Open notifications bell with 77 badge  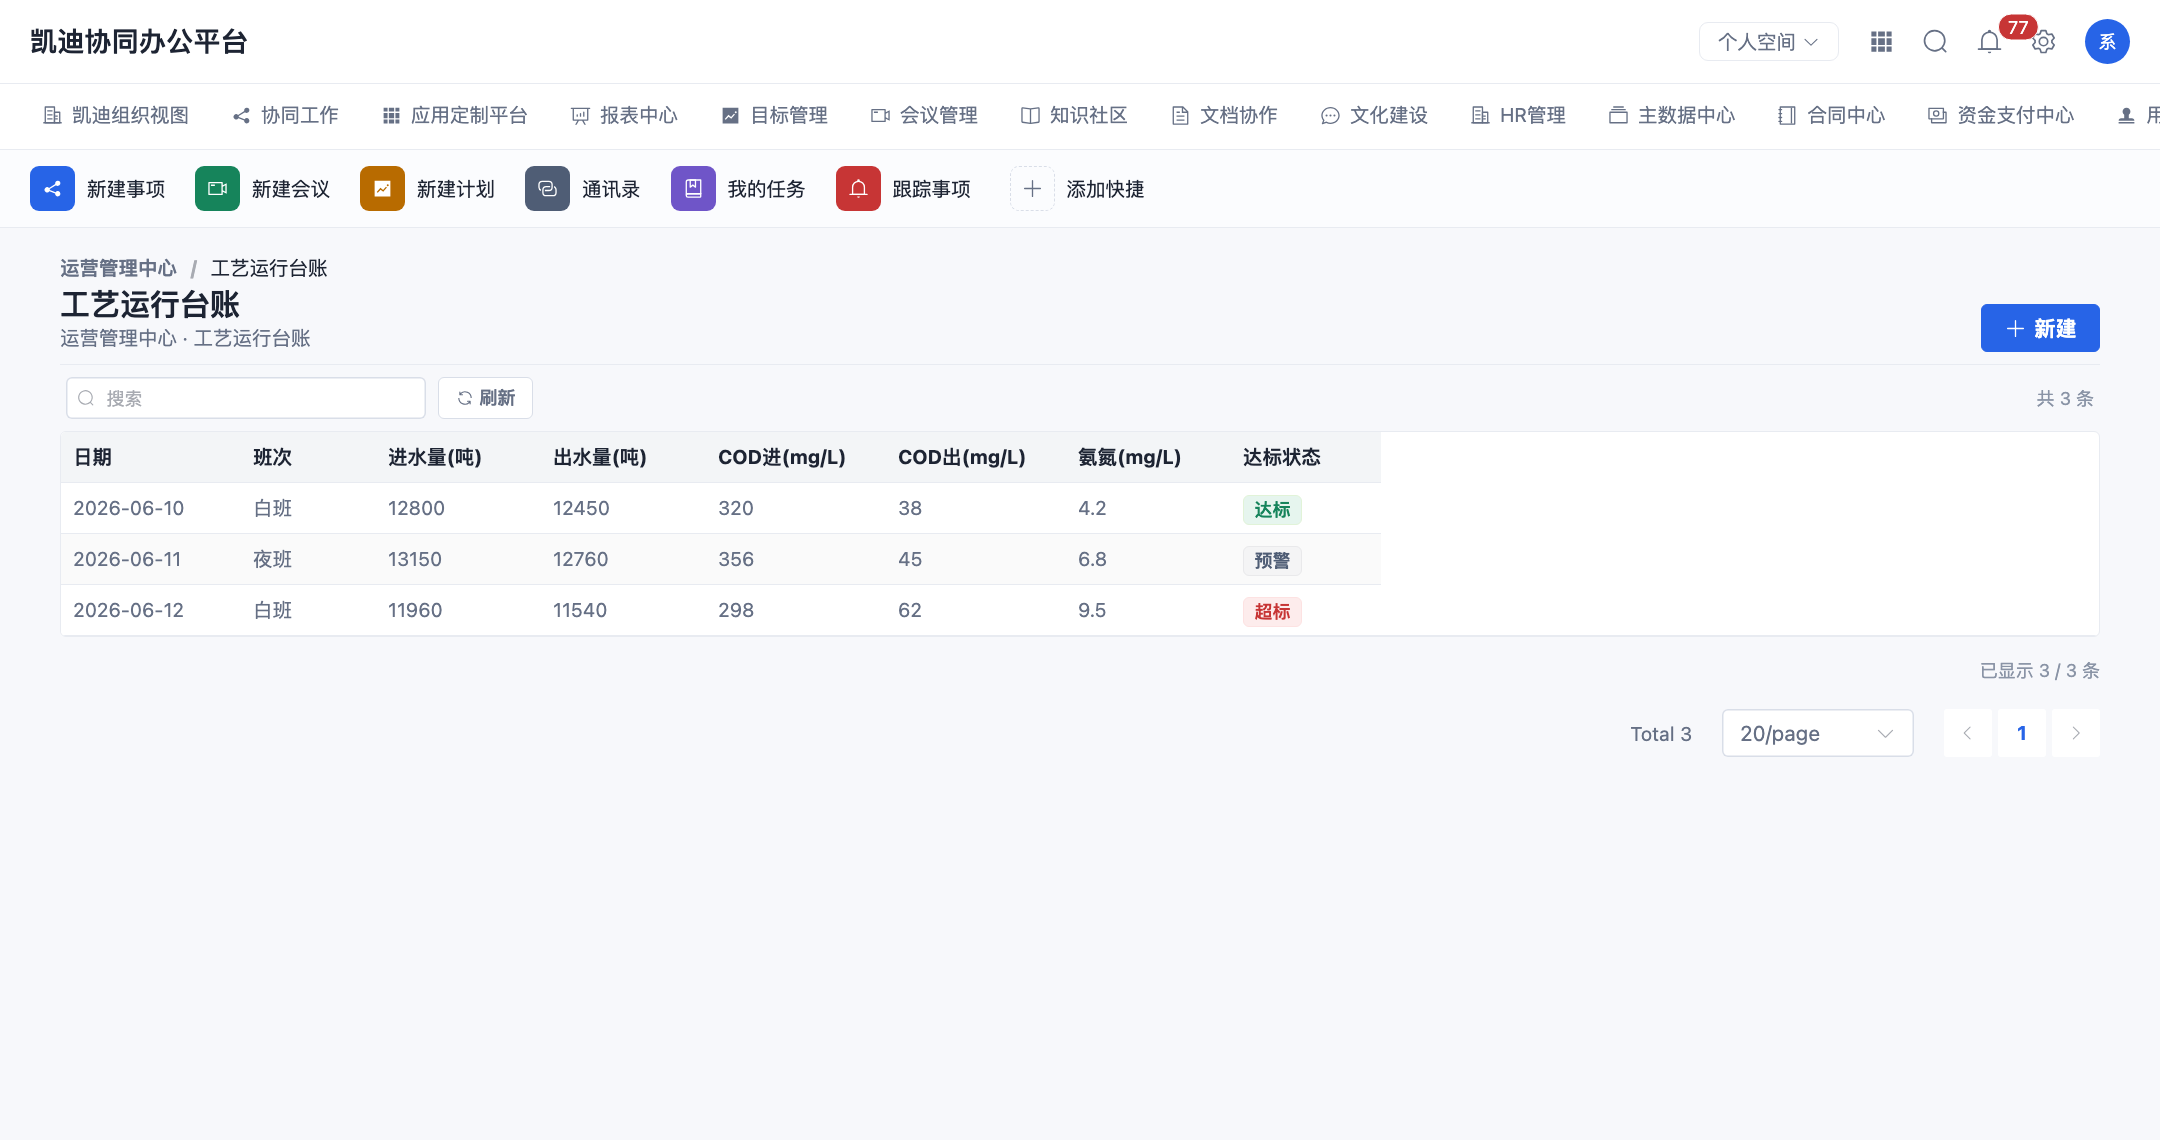(1990, 42)
